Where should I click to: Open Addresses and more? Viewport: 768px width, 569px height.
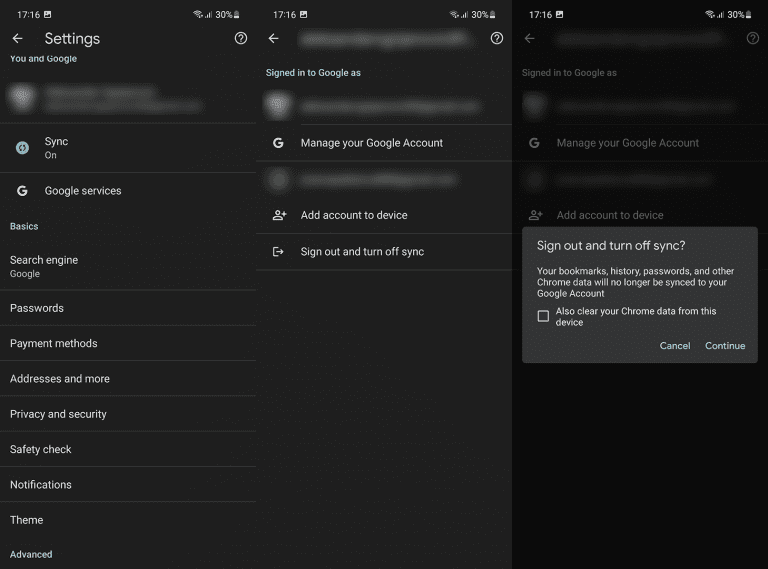tap(128, 379)
